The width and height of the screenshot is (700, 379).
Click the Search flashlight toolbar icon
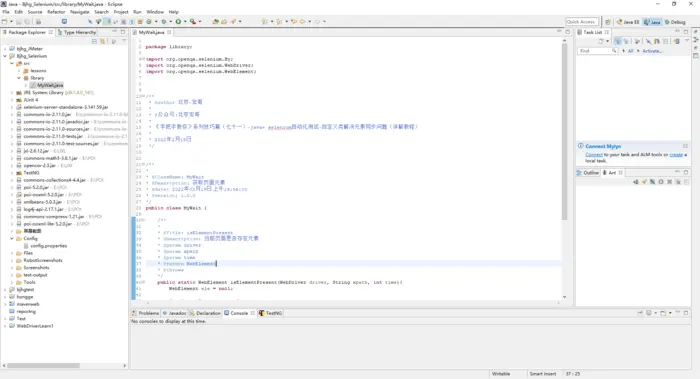coord(233,21)
